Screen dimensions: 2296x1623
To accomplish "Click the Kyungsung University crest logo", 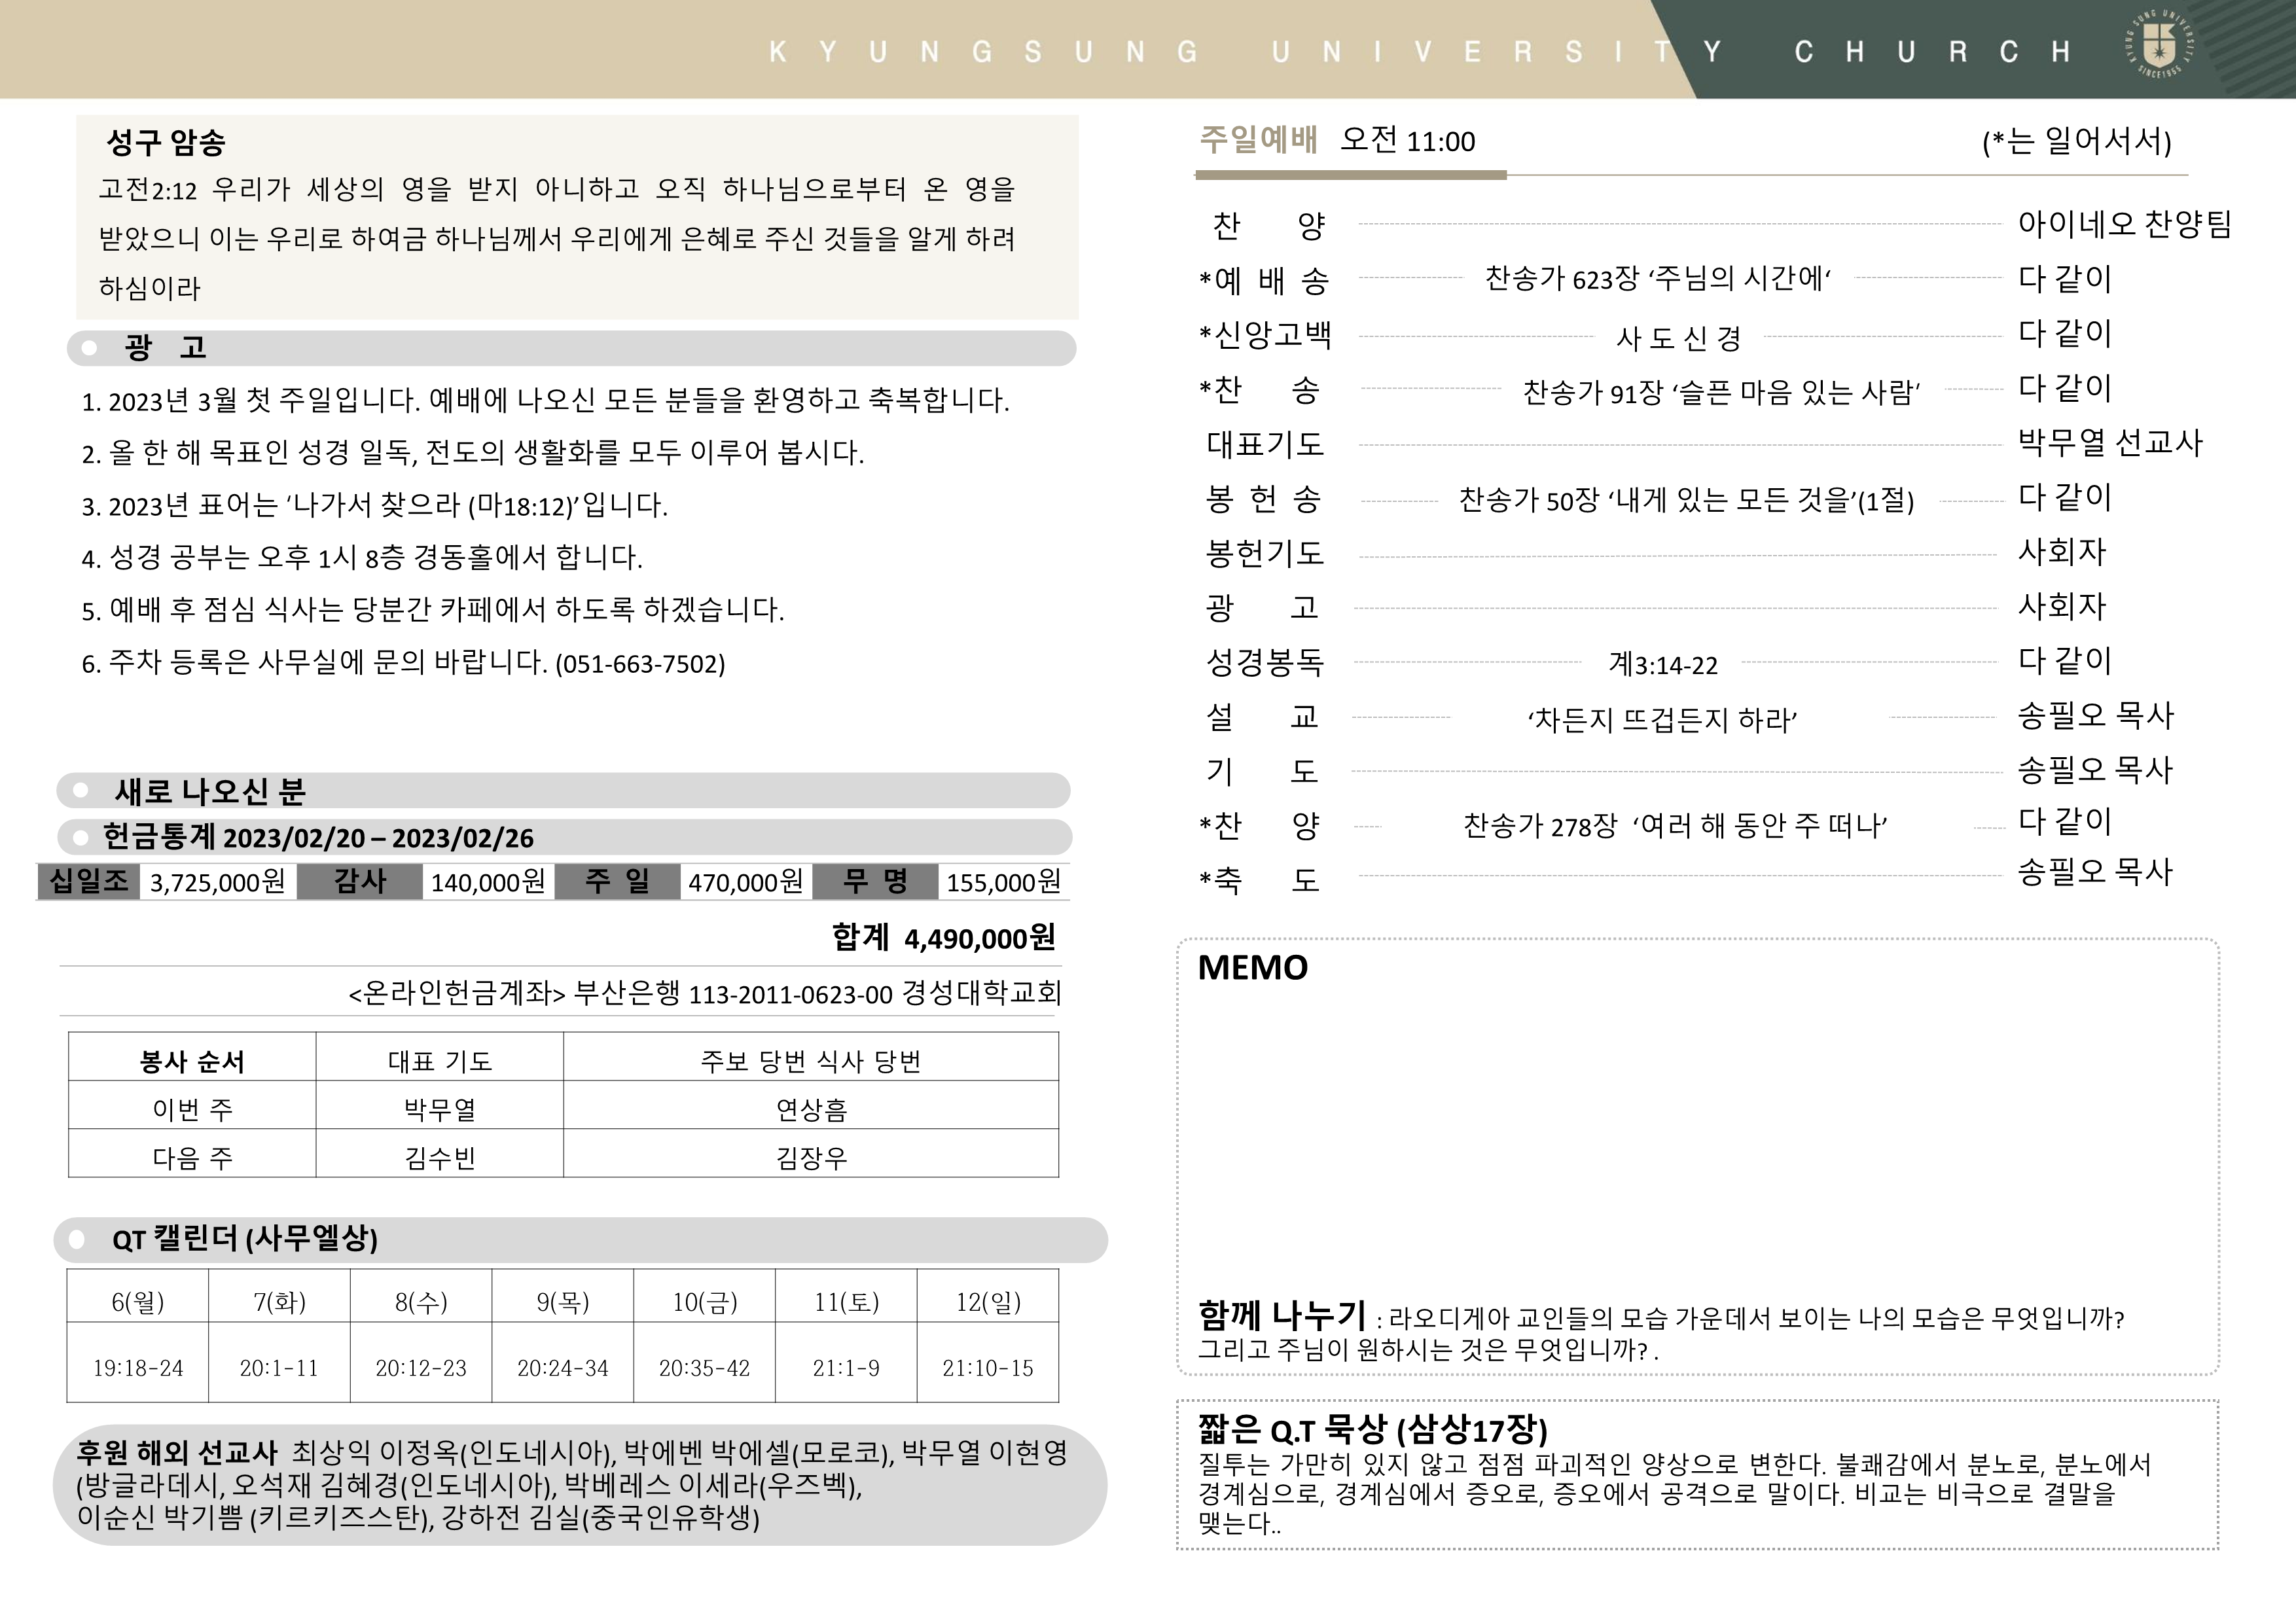I will tap(2161, 44).
